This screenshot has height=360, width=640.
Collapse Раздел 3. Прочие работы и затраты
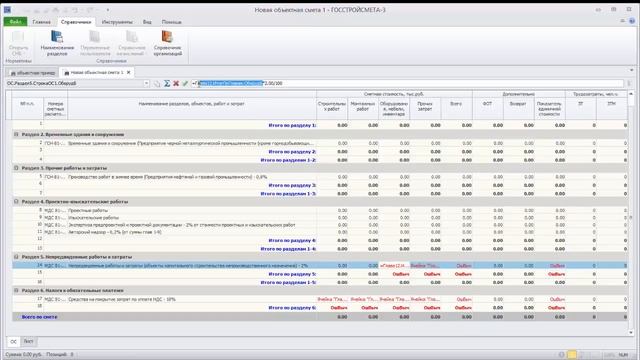click(x=16, y=168)
